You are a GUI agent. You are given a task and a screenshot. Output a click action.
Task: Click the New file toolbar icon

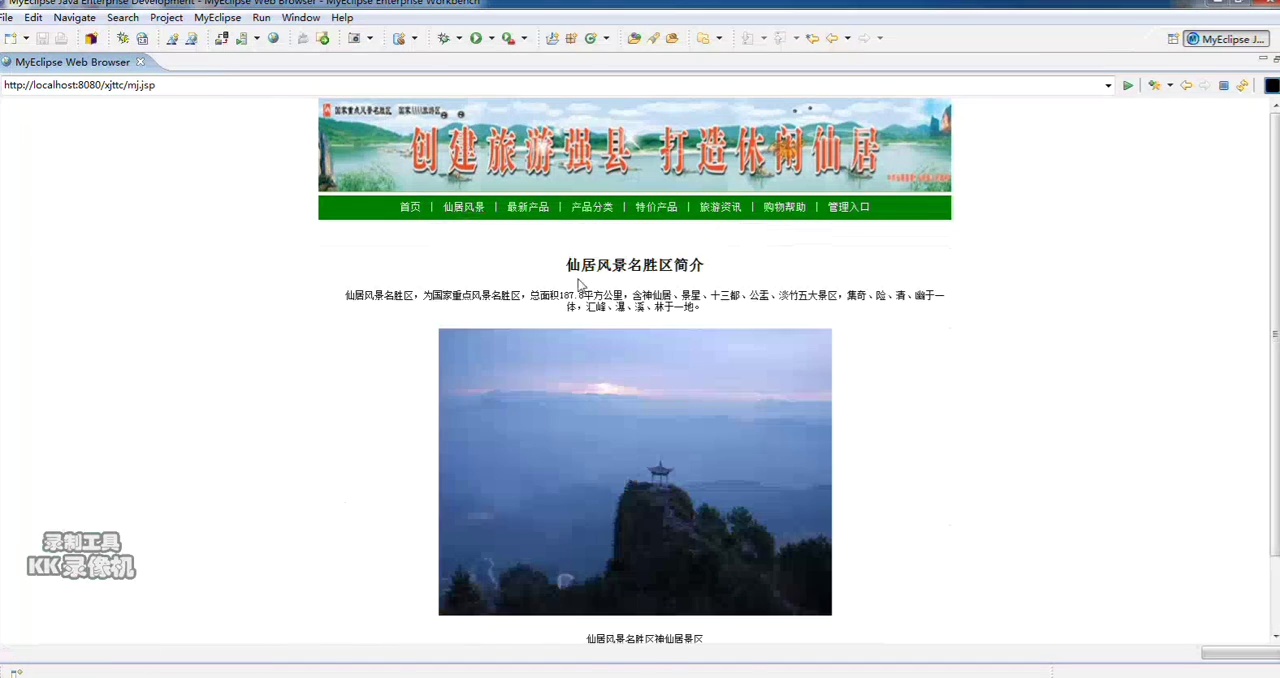(10, 39)
